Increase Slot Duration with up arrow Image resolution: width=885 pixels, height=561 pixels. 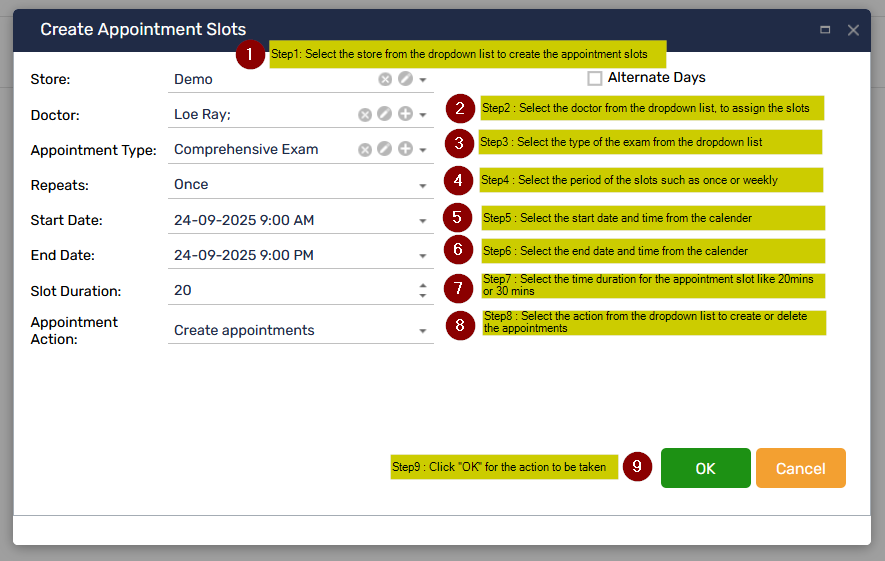click(x=423, y=285)
